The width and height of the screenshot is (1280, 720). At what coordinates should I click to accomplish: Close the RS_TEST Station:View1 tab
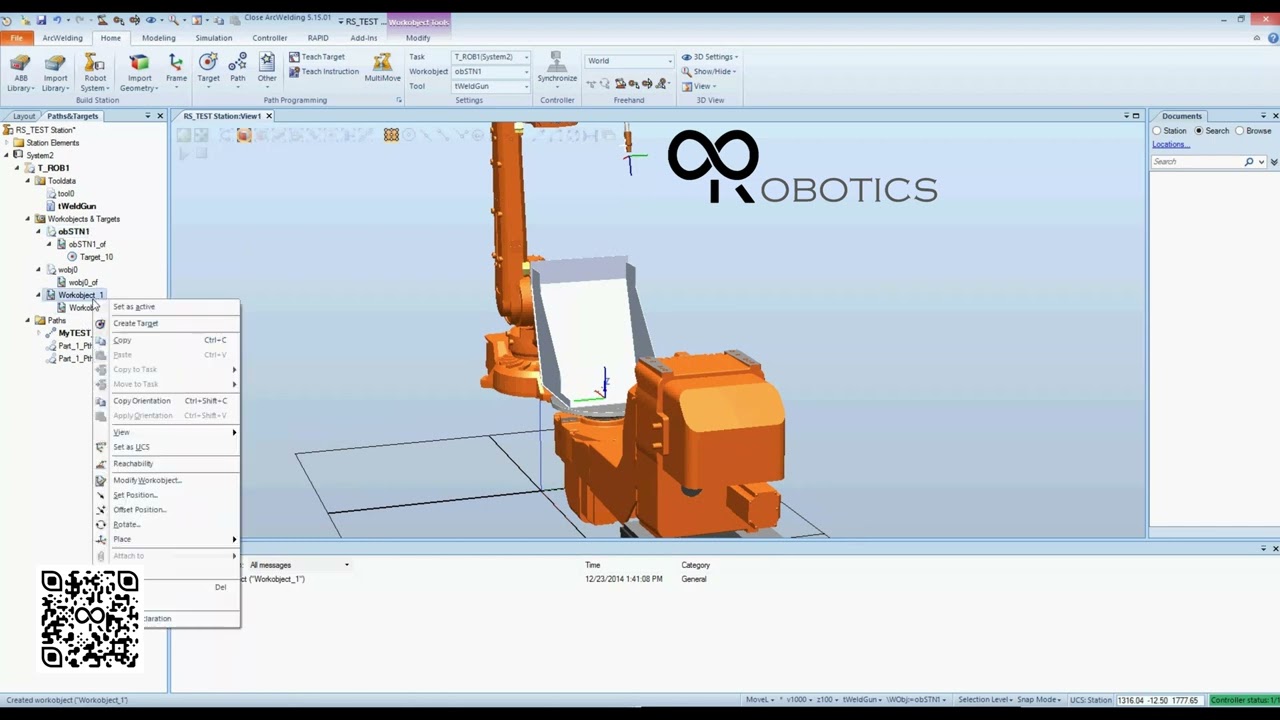268,116
